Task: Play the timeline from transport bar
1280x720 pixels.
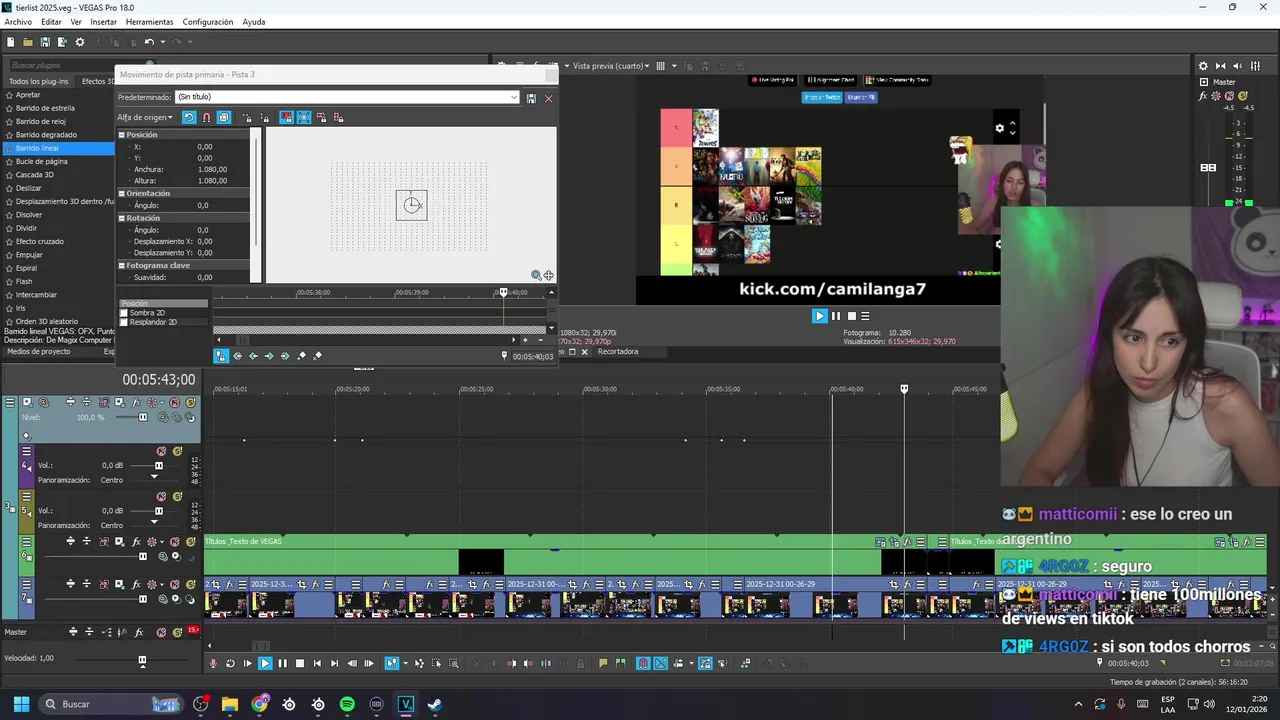Action: pos(265,663)
